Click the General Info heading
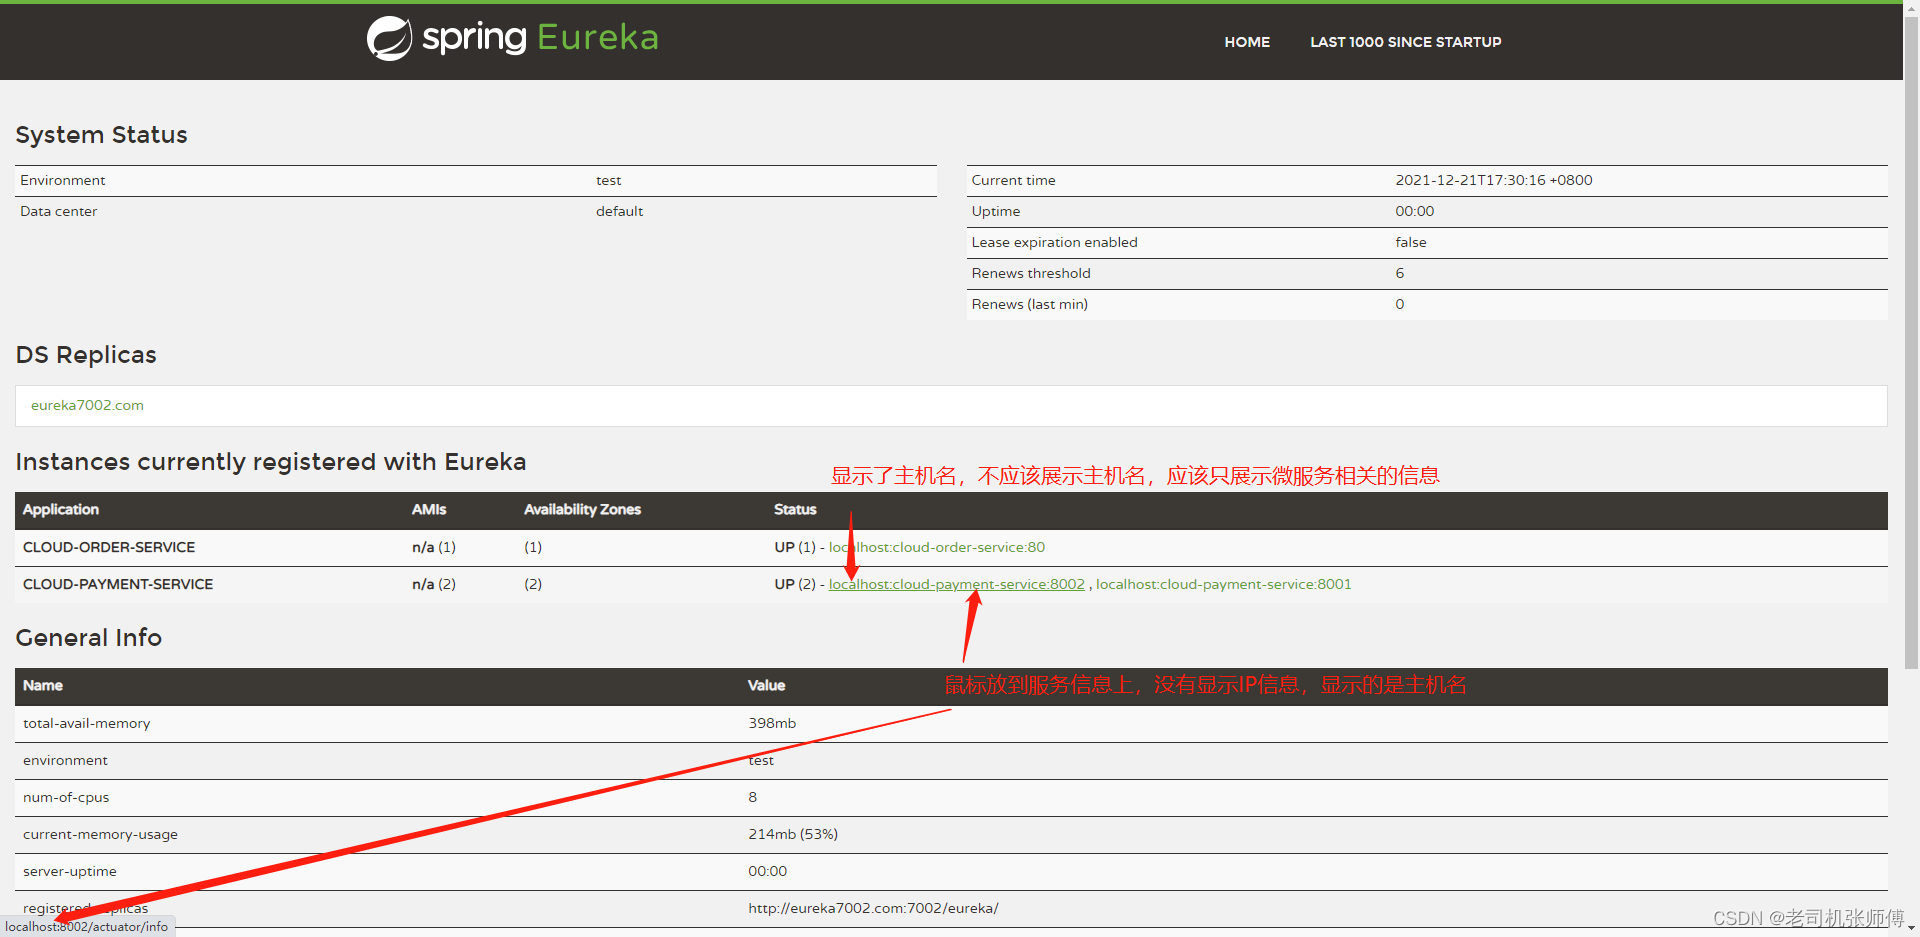1920x937 pixels. pyautogui.click(x=88, y=638)
